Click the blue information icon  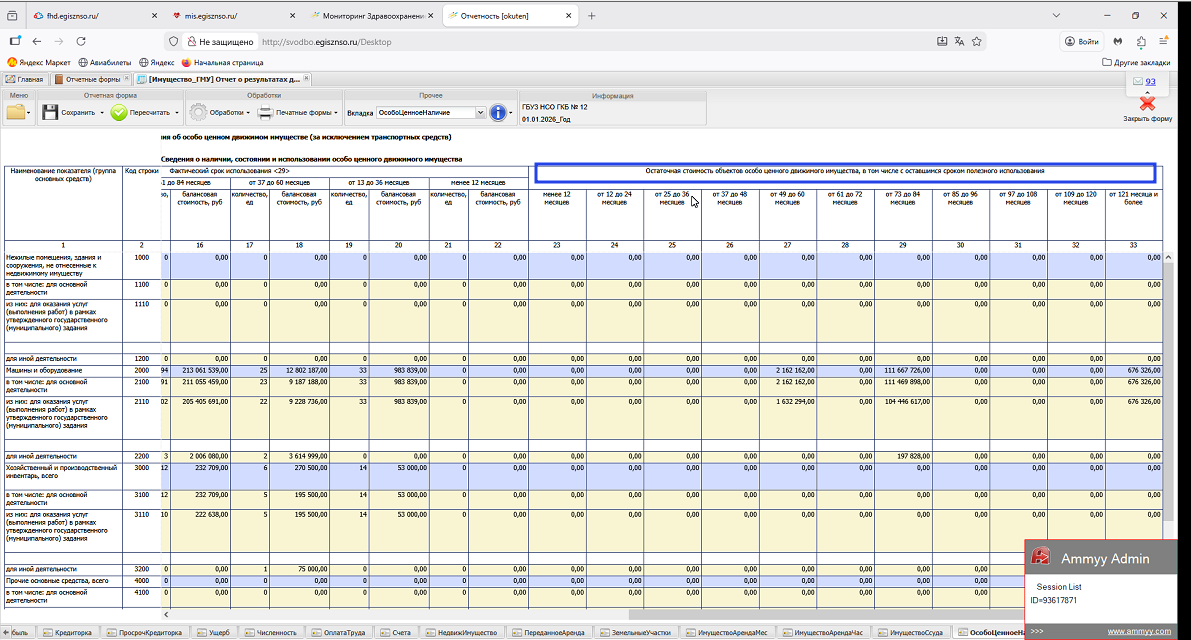coord(499,113)
